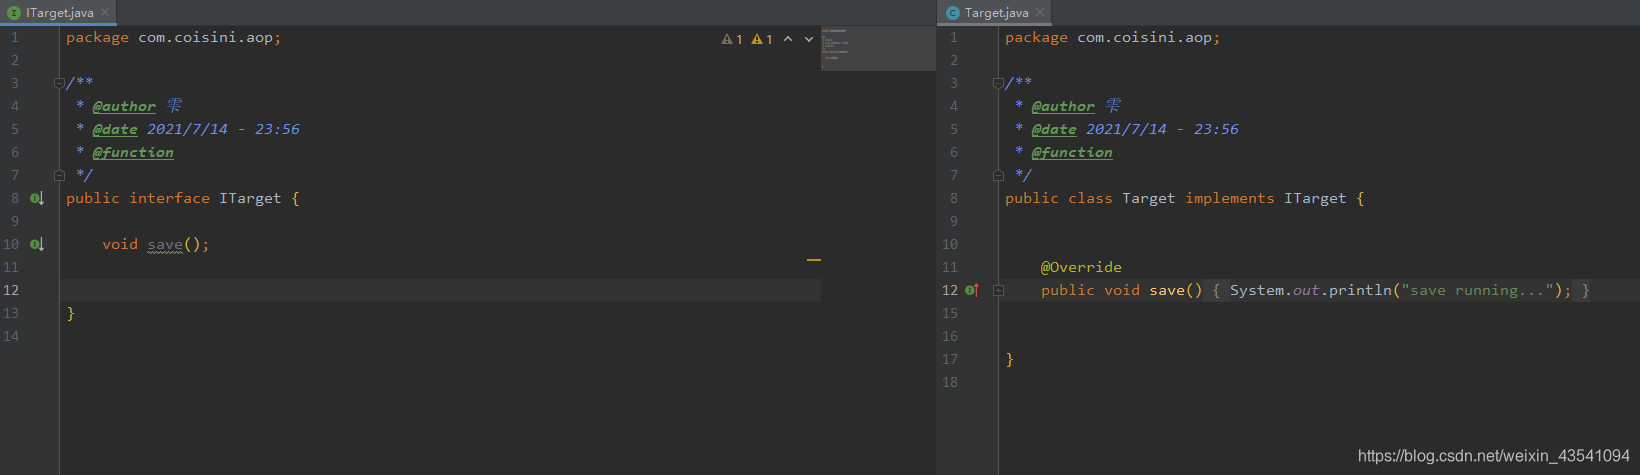Screen dimensions: 1640x475
Task: Collapse the Javadoc comment in ITarget.java
Action: pyautogui.click(x=59, y=83)
